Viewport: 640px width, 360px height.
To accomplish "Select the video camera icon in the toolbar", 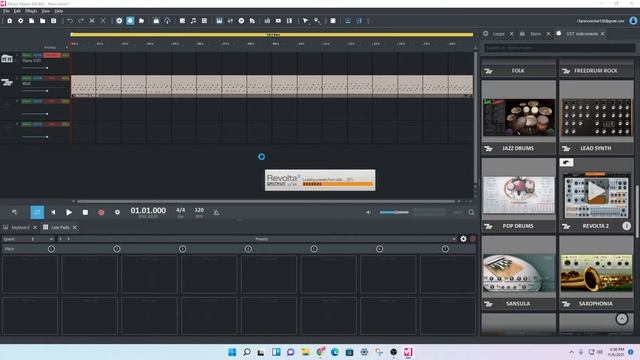I will [278, 21].
